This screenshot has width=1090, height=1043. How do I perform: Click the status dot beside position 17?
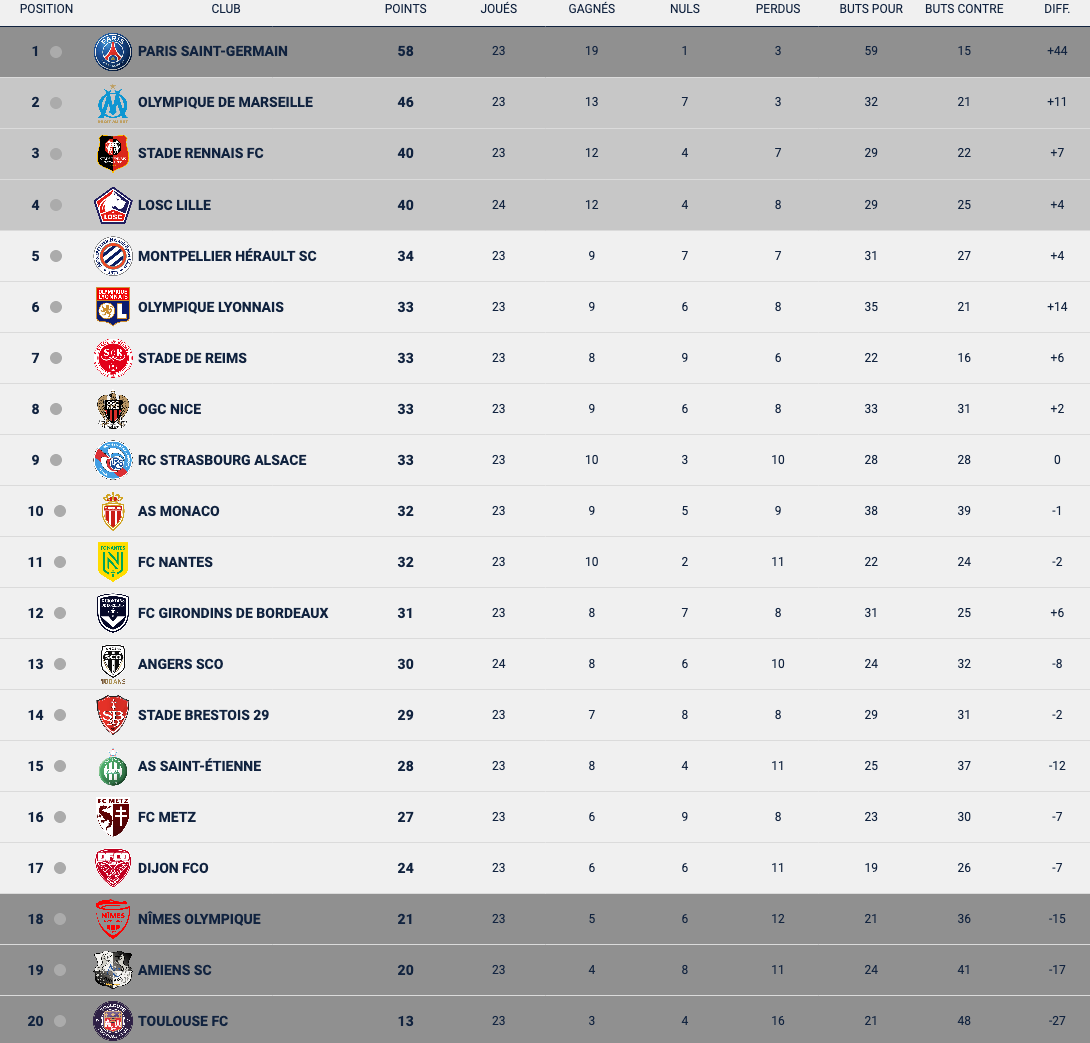click(x=60, y=868)
